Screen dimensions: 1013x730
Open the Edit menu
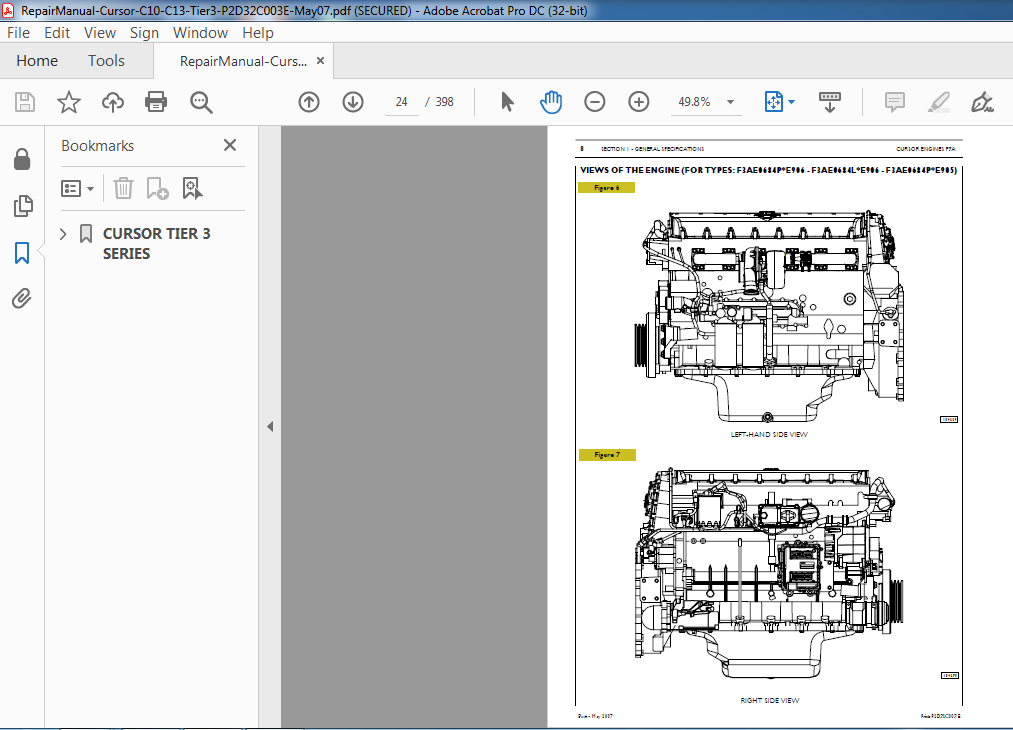tap(57, 32)
